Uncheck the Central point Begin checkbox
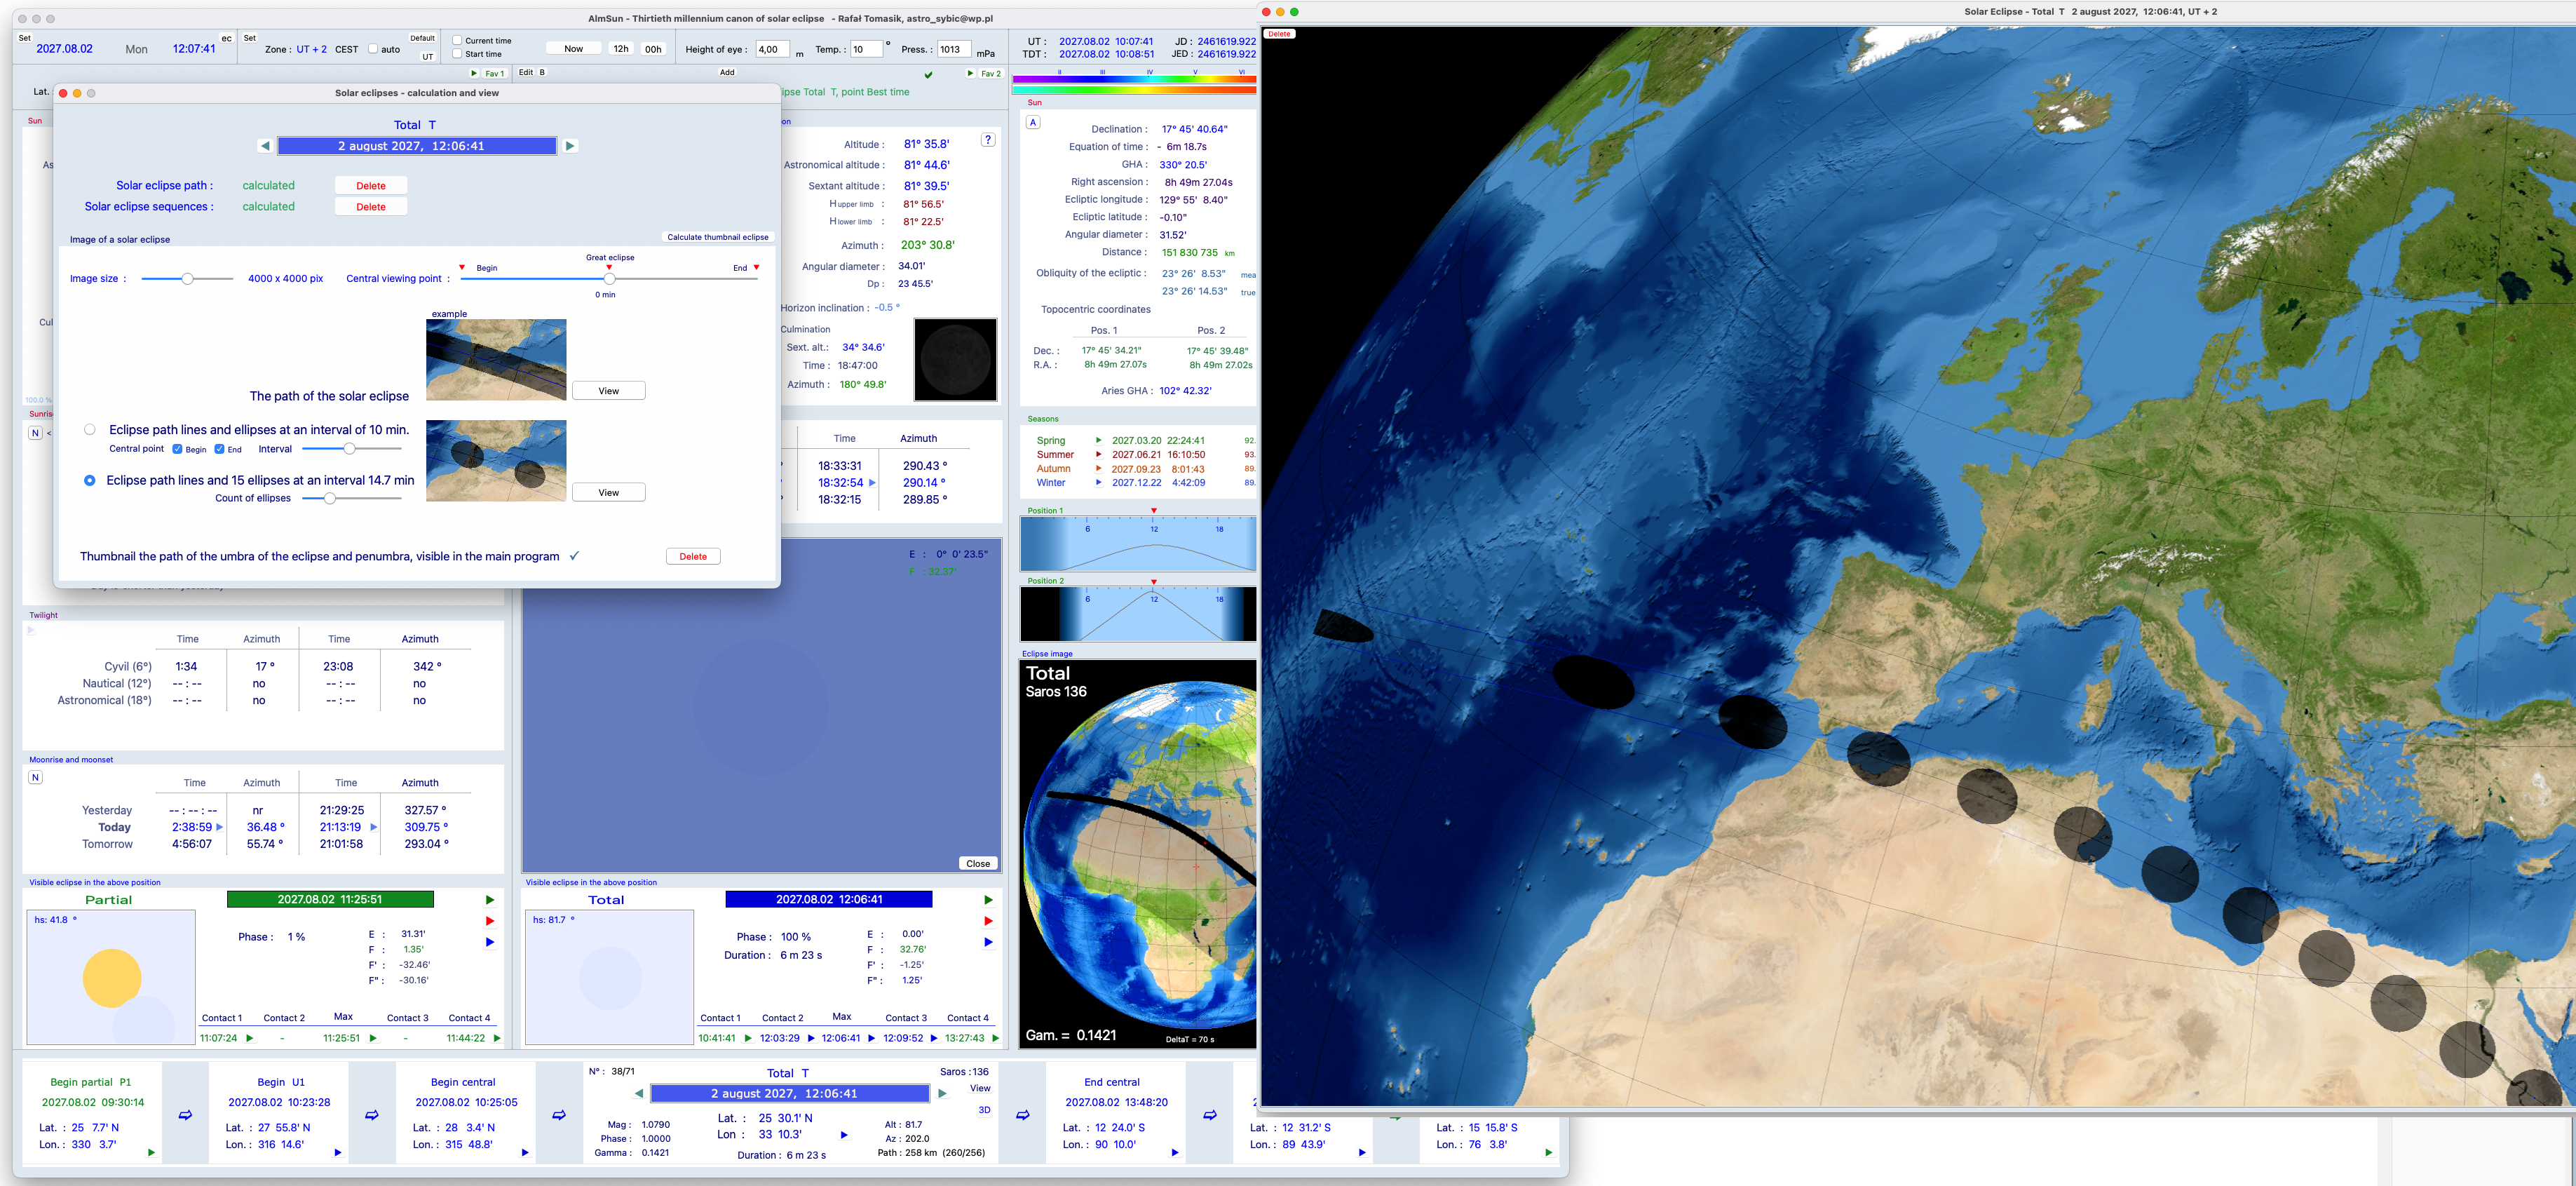Viewport: 2576px width, 1186px height. tap(177, 449)
